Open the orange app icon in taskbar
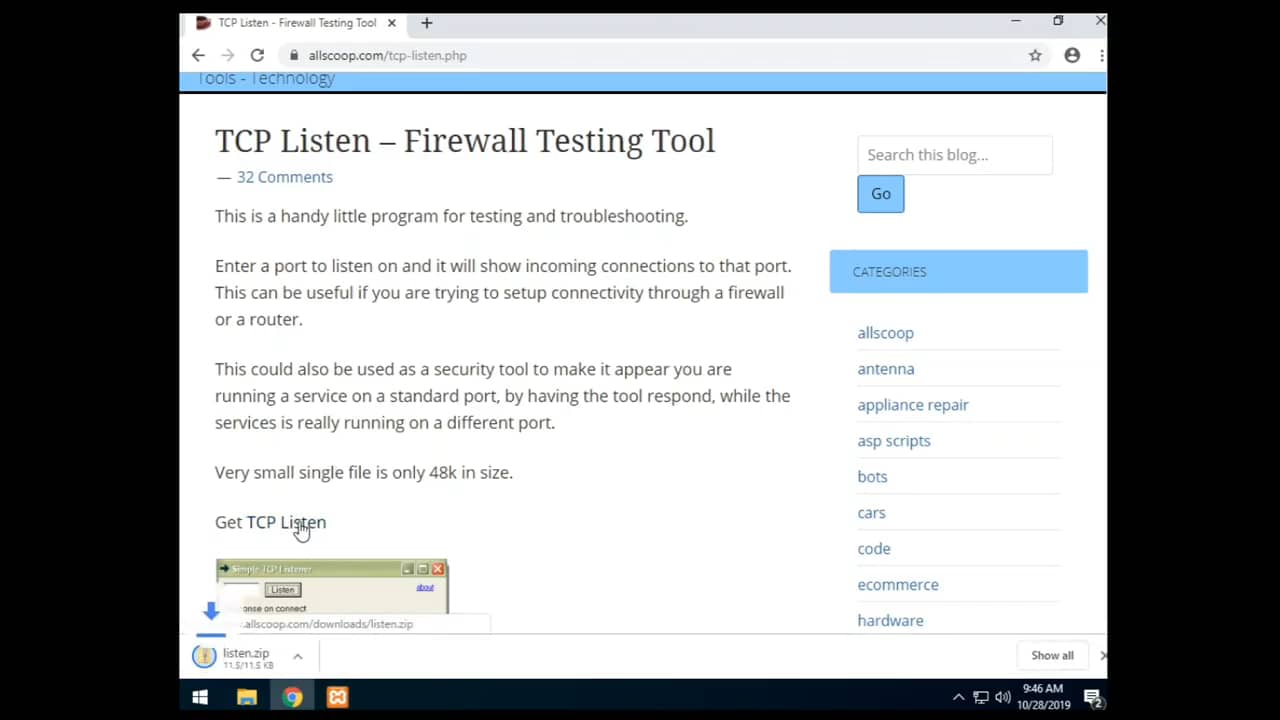Image resolution: width=1280 pixels, height=720 pixels. click(338, 698)
